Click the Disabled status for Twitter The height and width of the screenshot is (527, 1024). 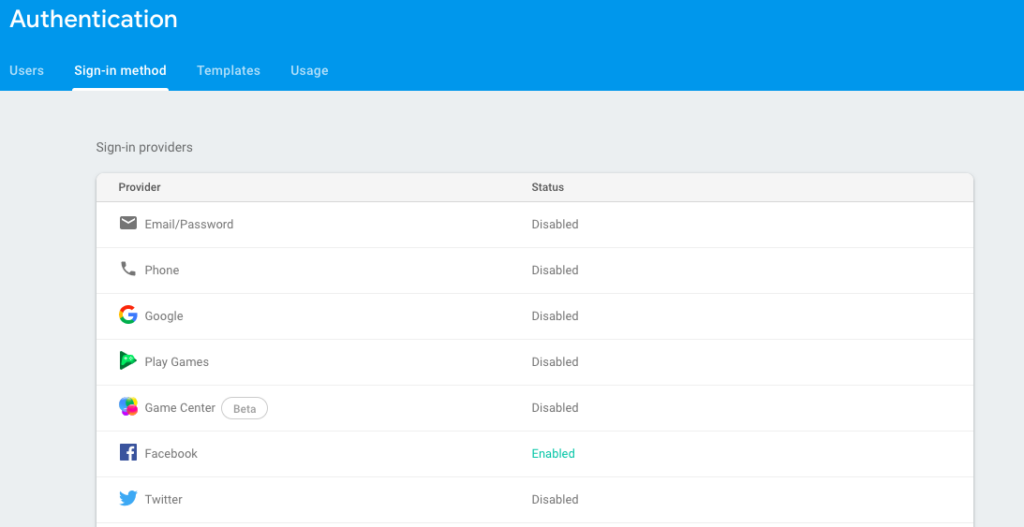[555, 500]
